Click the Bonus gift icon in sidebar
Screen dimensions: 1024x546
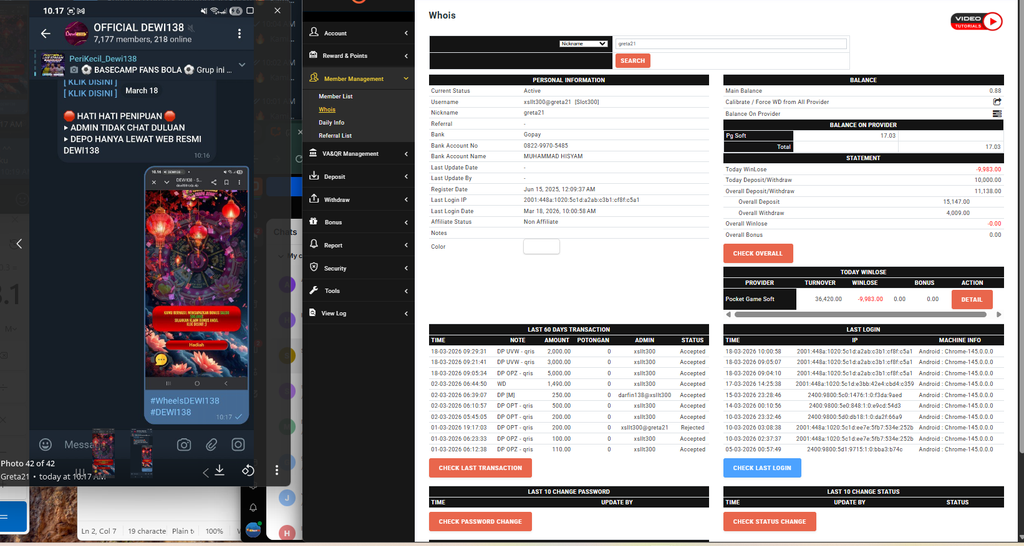point(314,221)
